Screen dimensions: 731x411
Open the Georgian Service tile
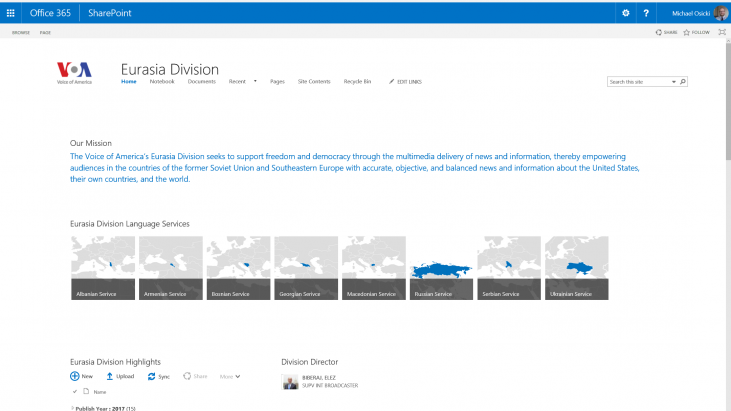pyautogui.click(x=306, y=268)
